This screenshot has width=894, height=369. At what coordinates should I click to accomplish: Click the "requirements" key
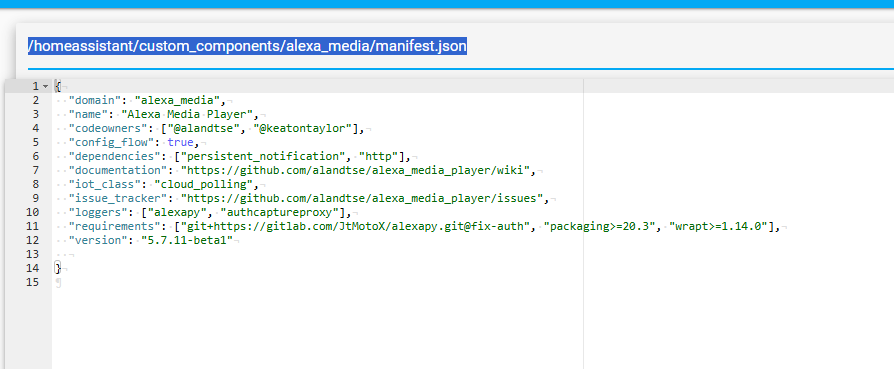click(x=115, y=226)
